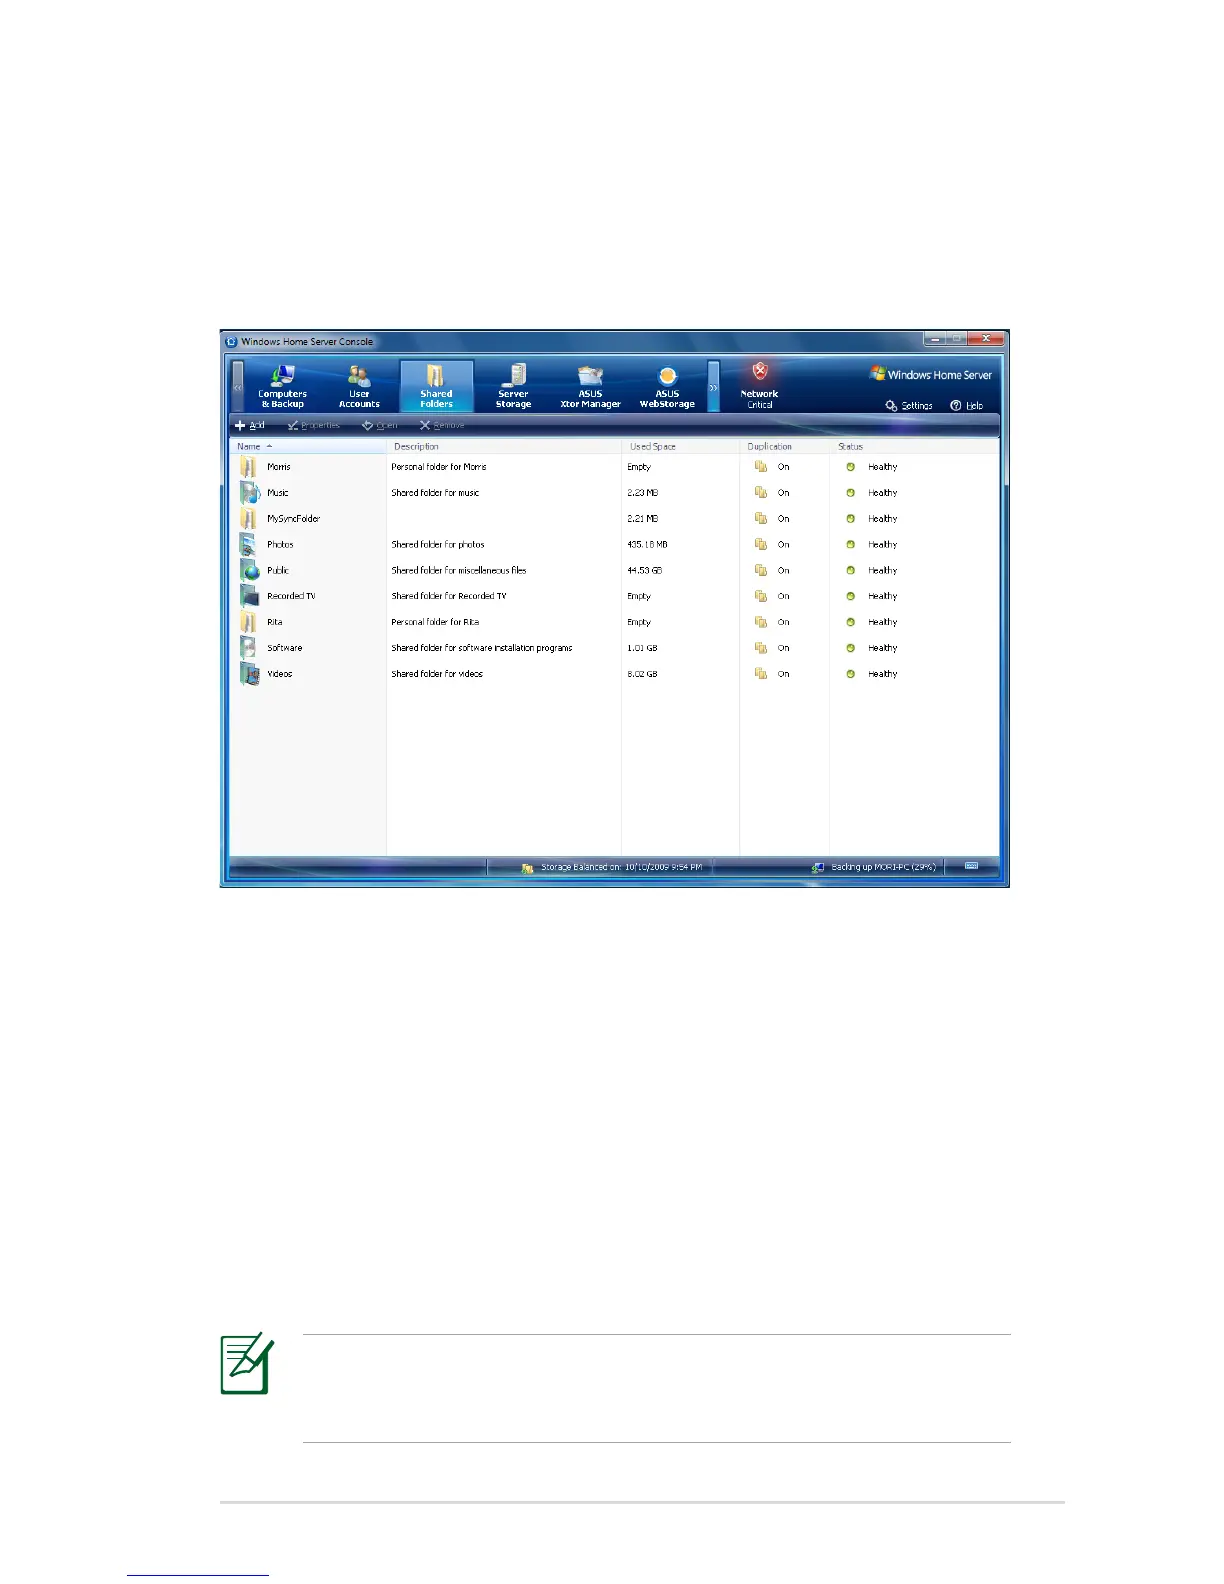
Task: Click the Properties toolbar button
Action: [313, 425]
